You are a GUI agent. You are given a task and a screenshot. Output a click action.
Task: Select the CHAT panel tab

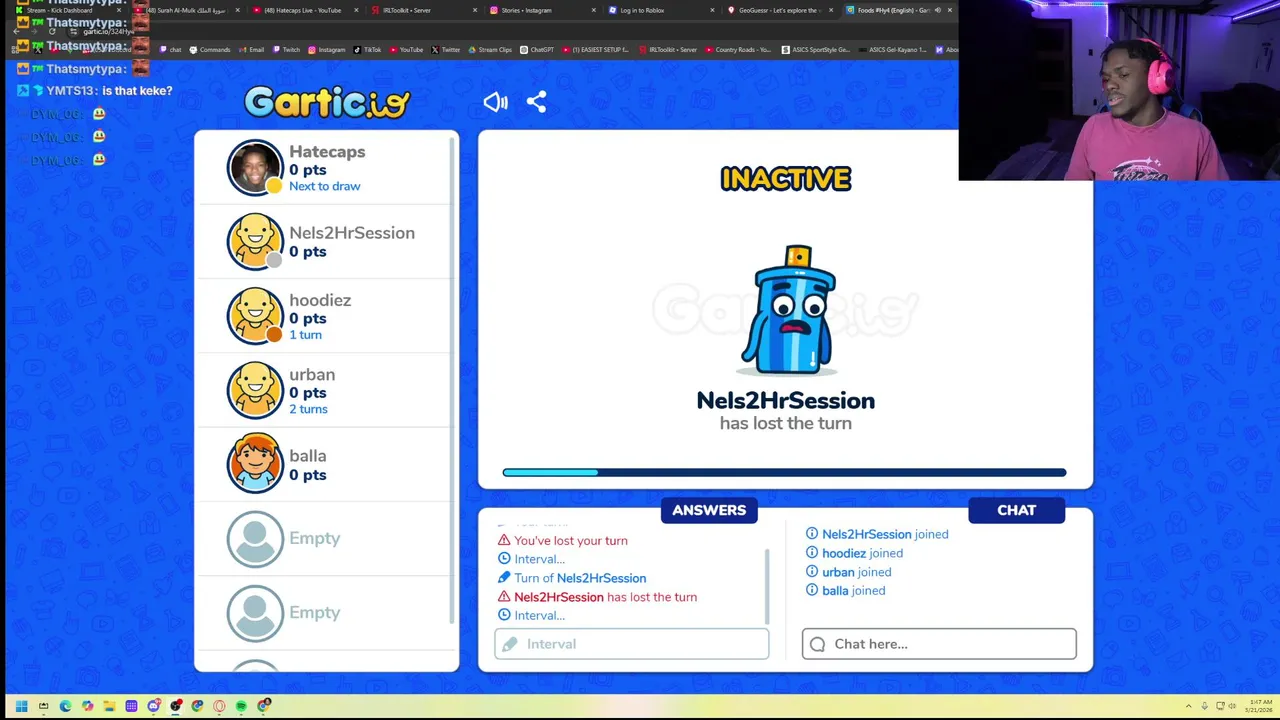tap(1016, 510)
